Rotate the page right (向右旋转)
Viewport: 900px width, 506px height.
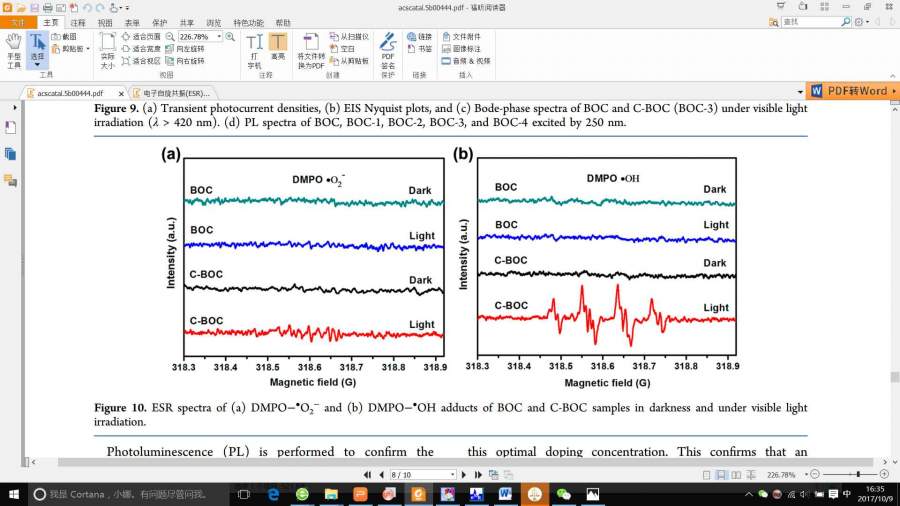(185, 61)
